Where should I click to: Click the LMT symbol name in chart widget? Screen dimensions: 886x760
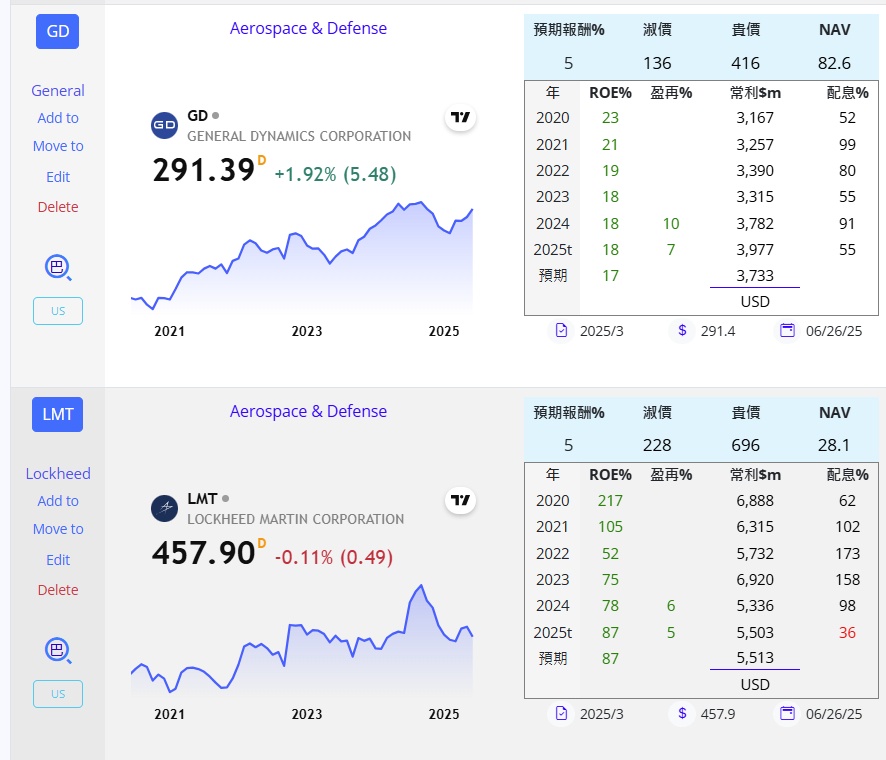(202, 499)
